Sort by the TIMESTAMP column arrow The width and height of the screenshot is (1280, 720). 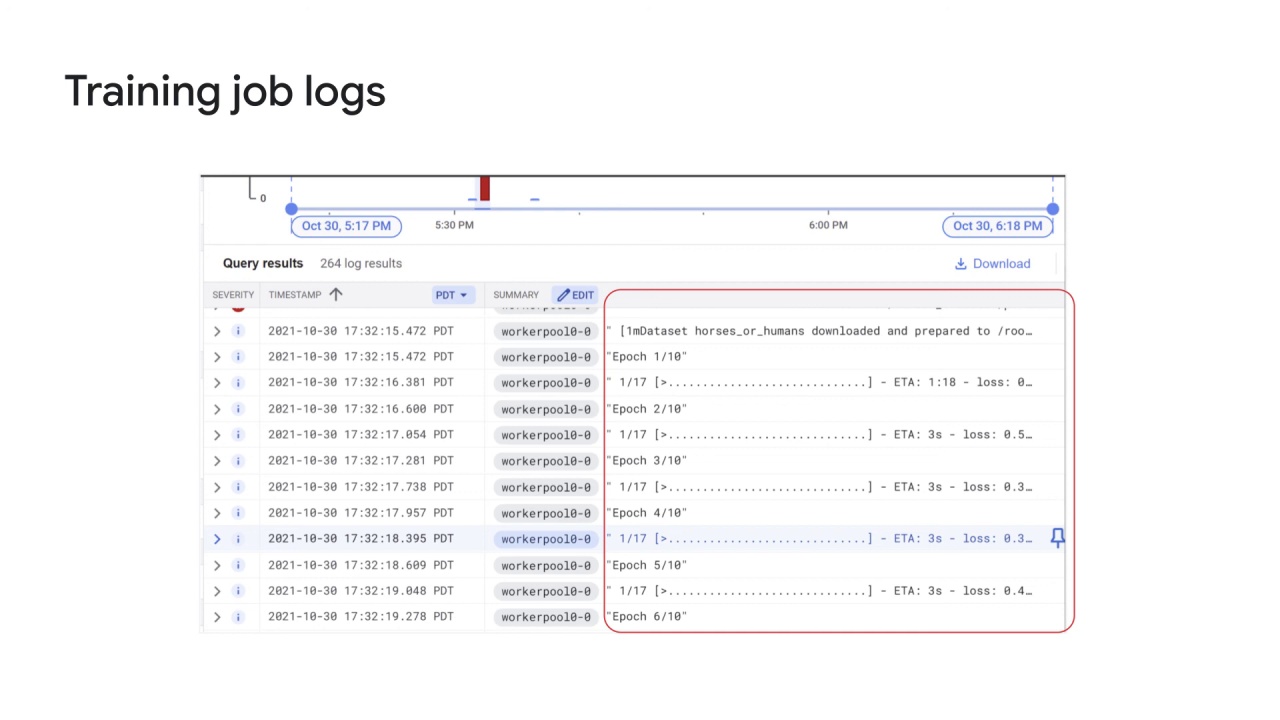[x=336, y=294]
